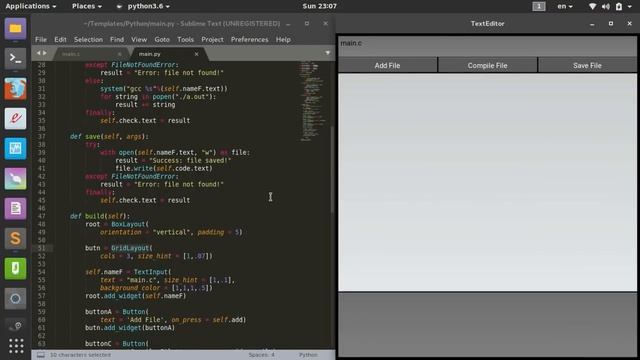
Task: Open the red pen 'e' document app
Action: (x=16, y=118)
